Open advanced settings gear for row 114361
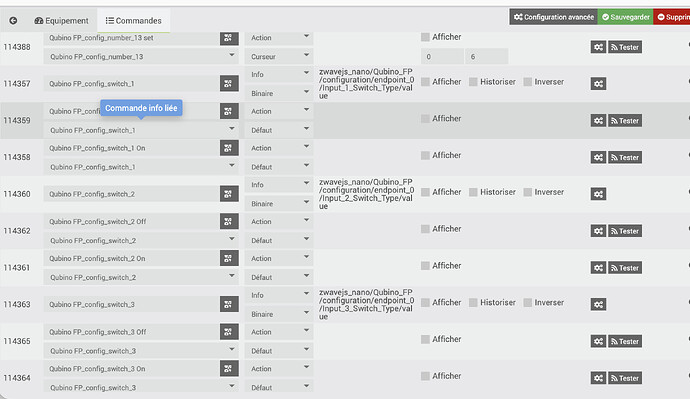Image resolution: width=690 pixels, height=399 pixels. point(598,268)
